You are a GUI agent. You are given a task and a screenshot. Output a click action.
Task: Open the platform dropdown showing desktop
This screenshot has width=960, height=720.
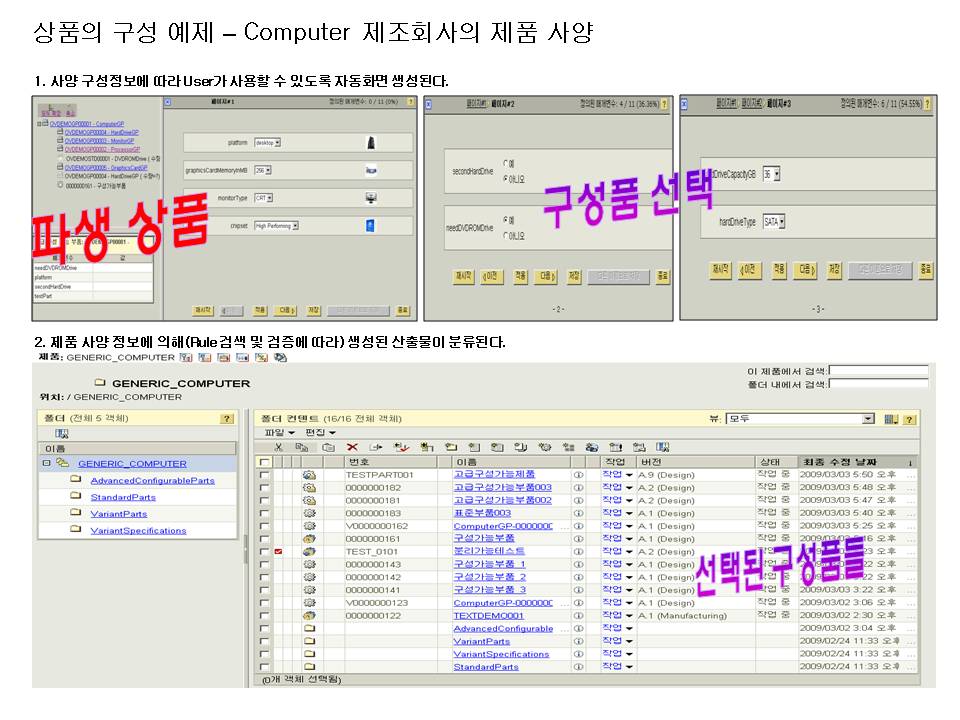[268, 143]
